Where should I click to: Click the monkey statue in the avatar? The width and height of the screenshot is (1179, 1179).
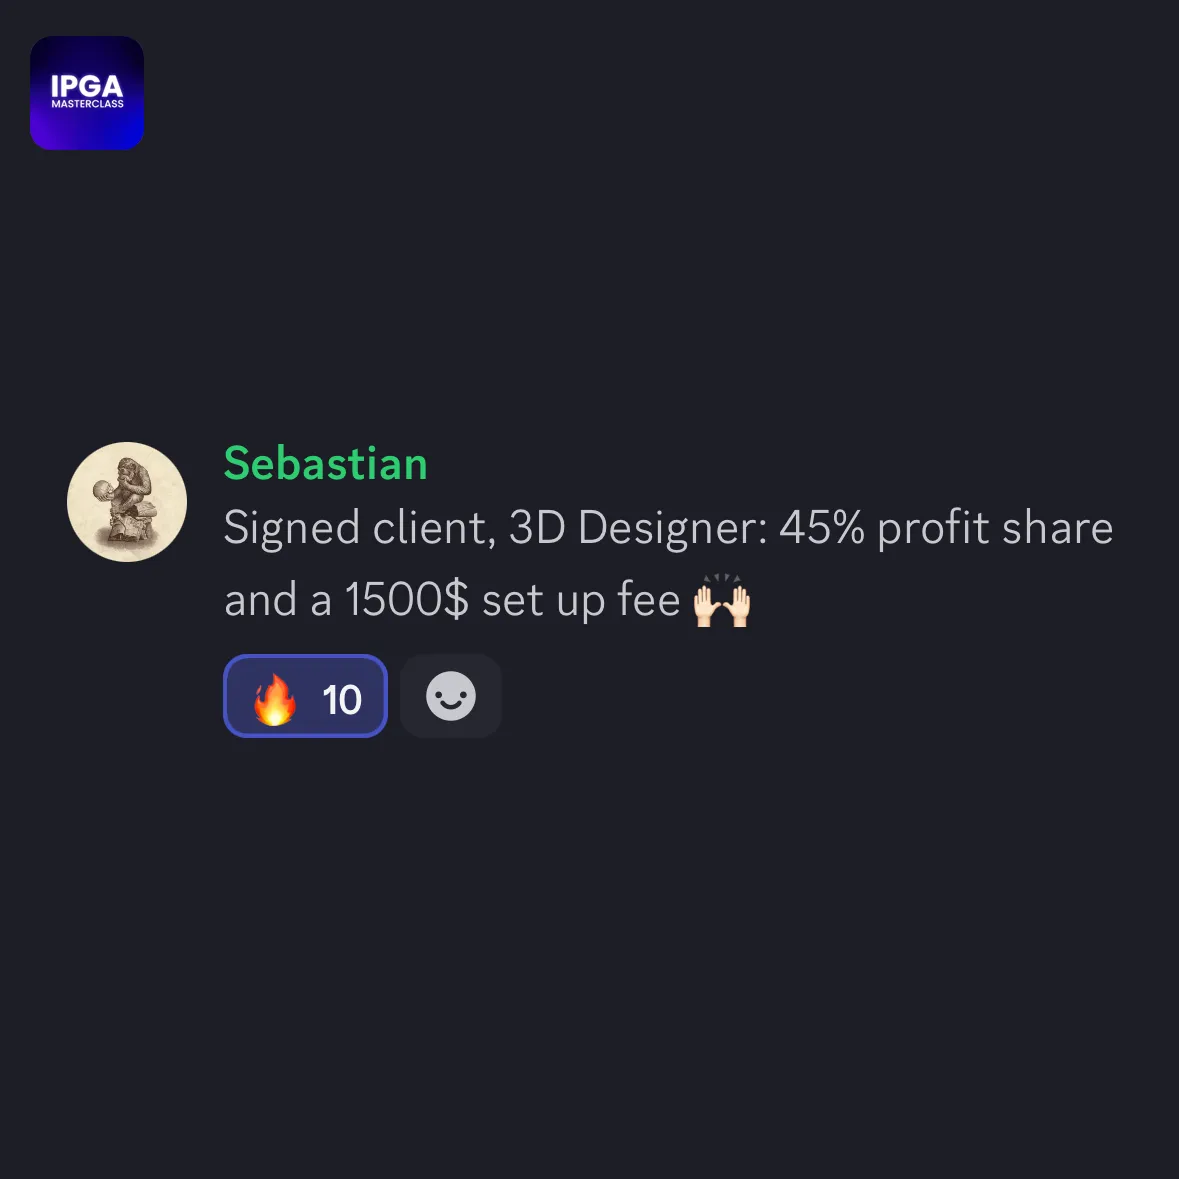[126, 500]
